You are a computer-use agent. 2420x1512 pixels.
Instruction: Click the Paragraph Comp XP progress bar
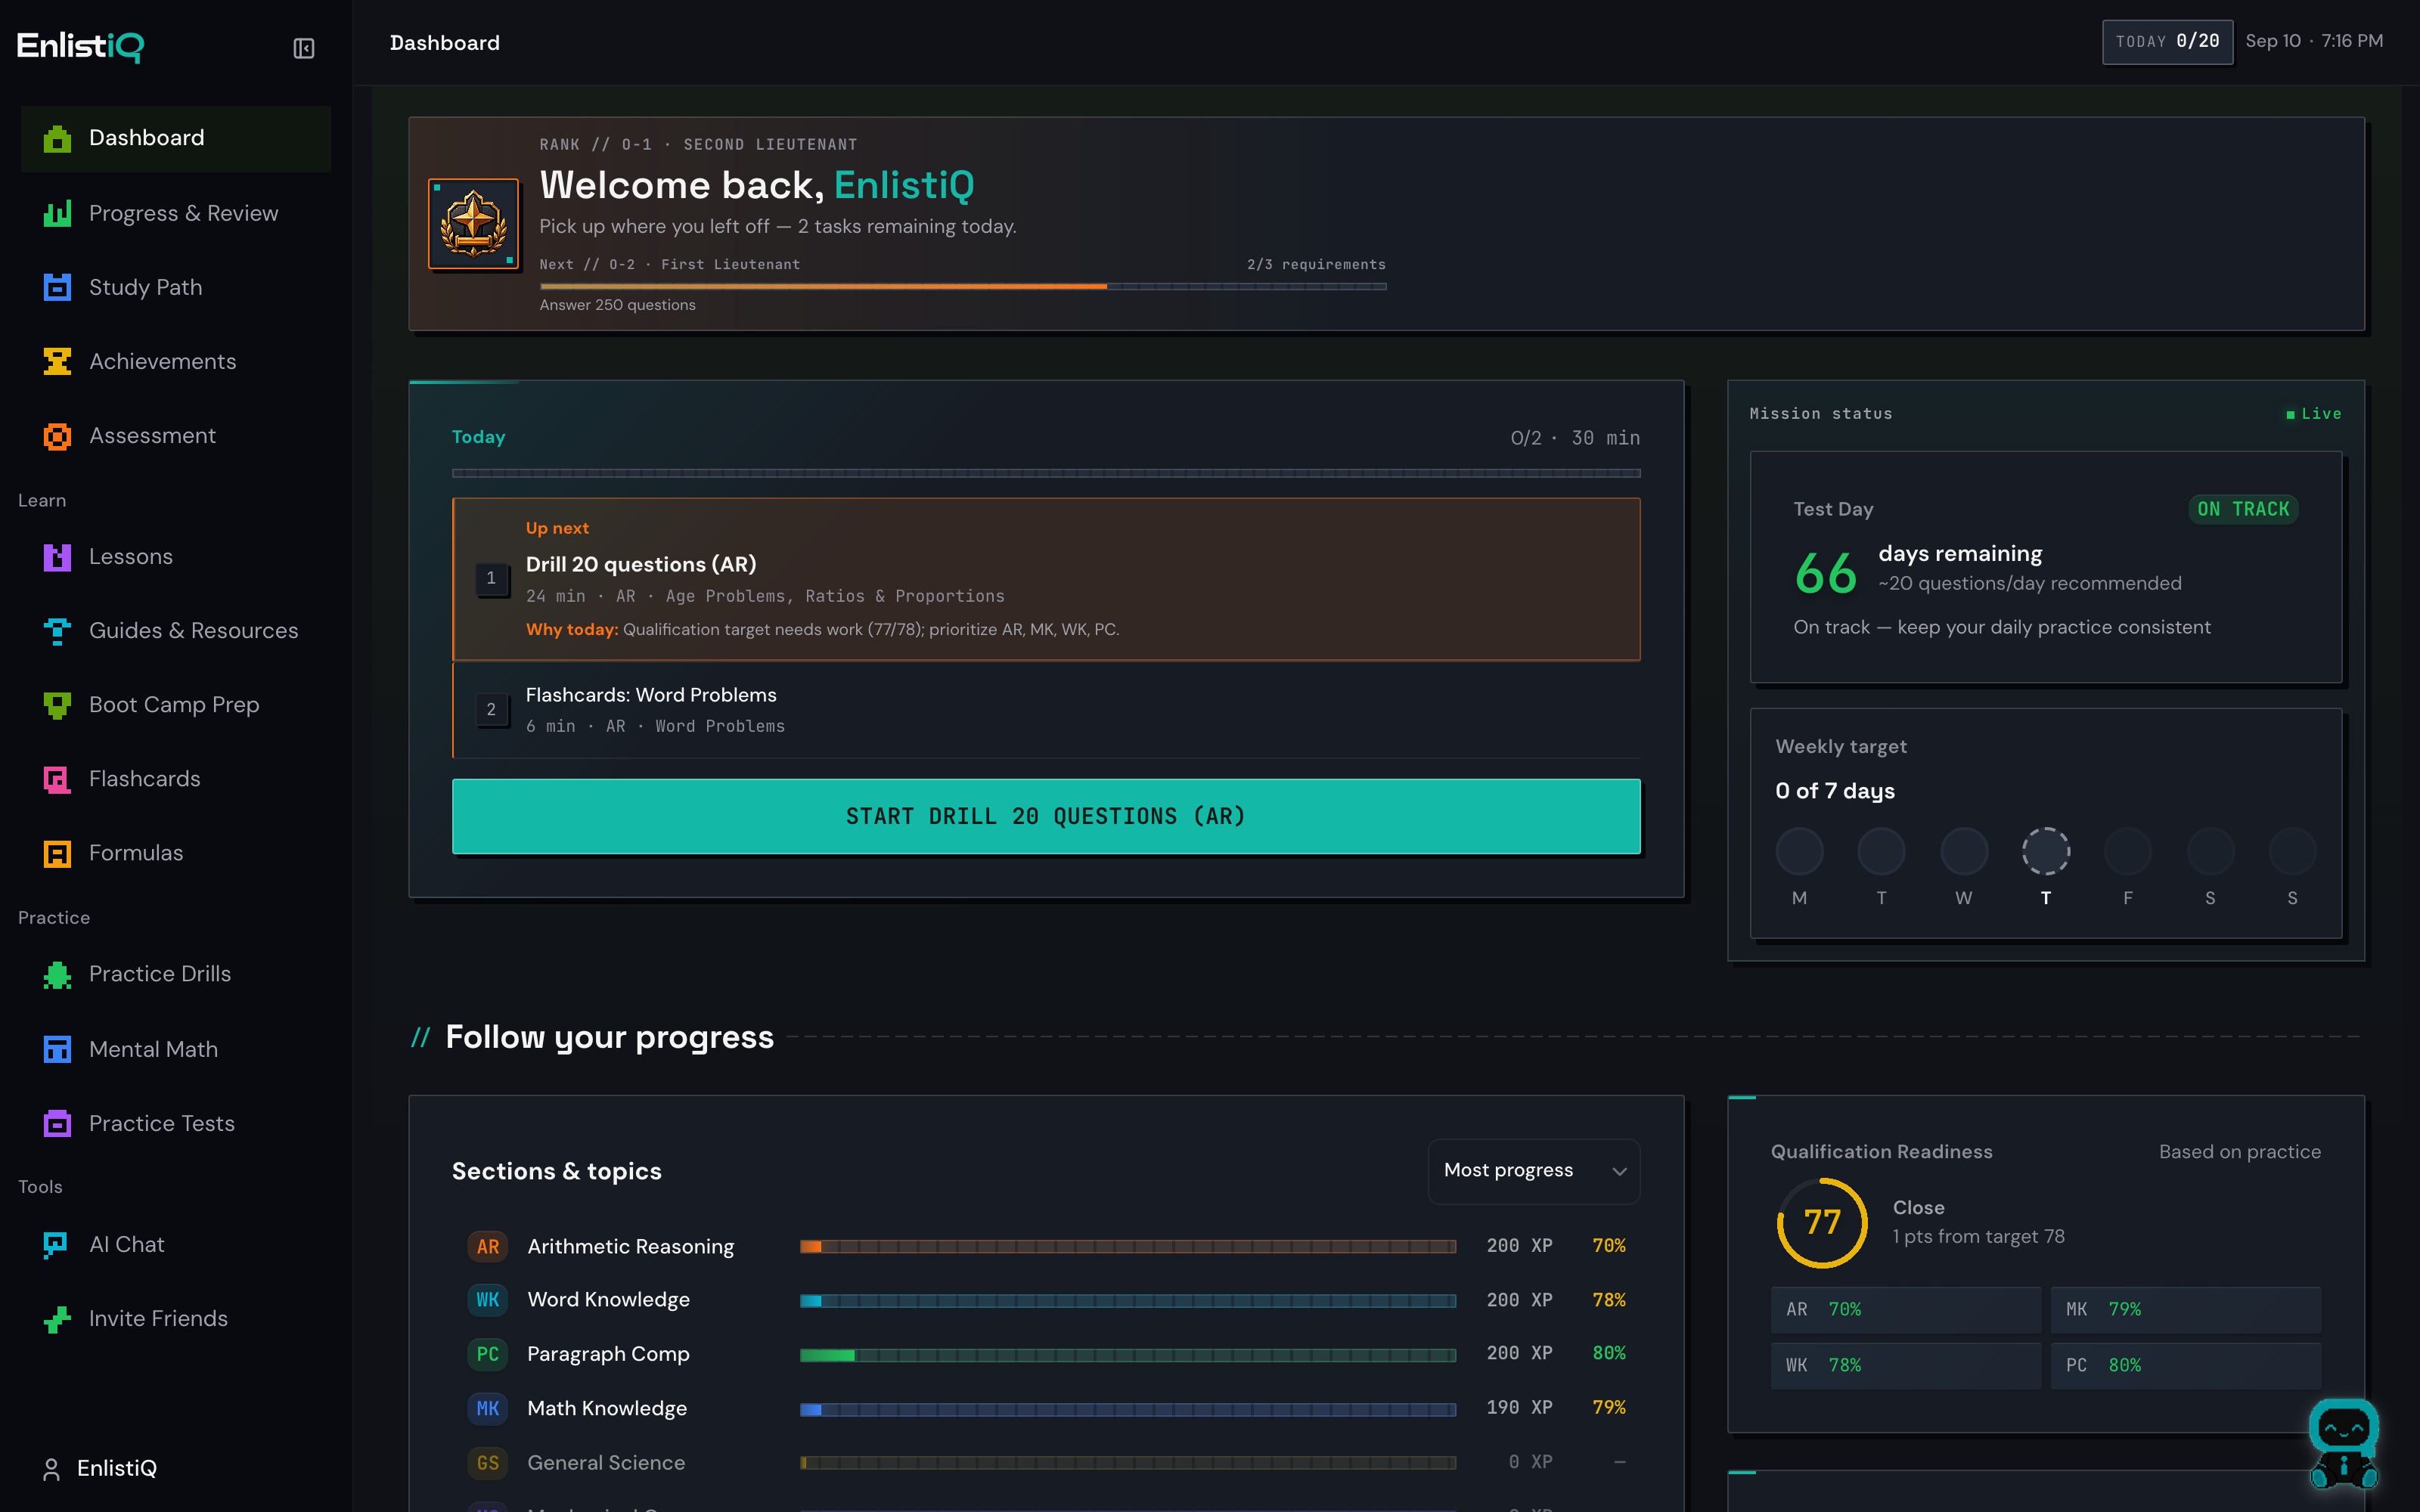click(1128, 1355)
